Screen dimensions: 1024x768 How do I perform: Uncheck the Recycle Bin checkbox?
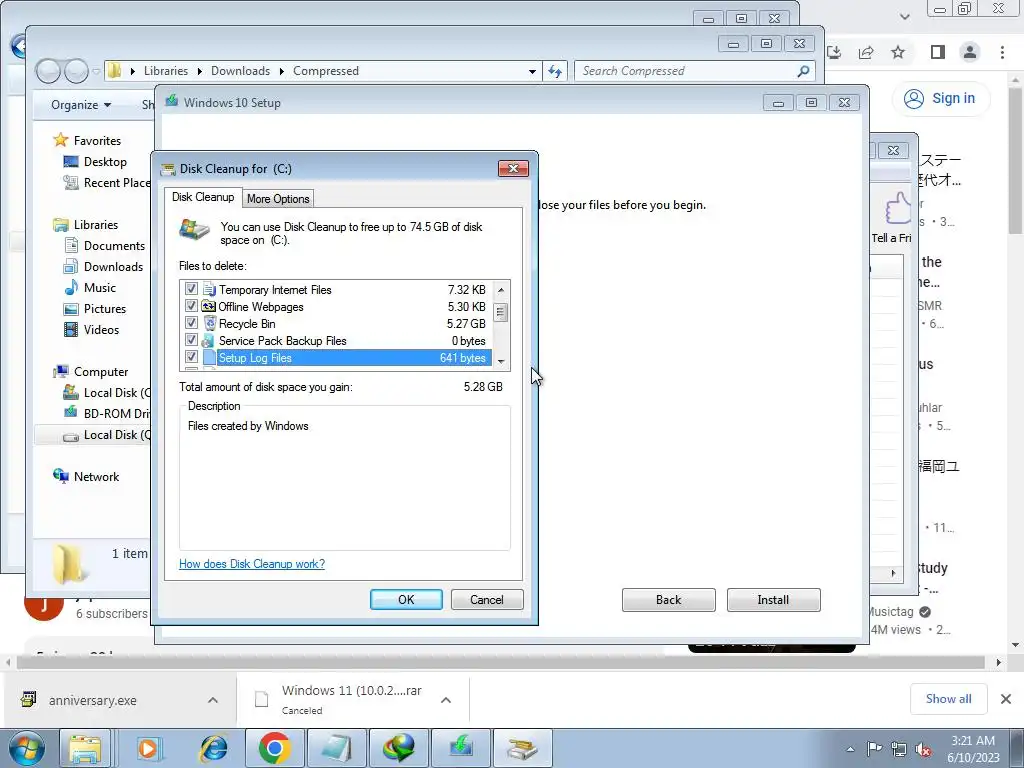pos(191,323)
